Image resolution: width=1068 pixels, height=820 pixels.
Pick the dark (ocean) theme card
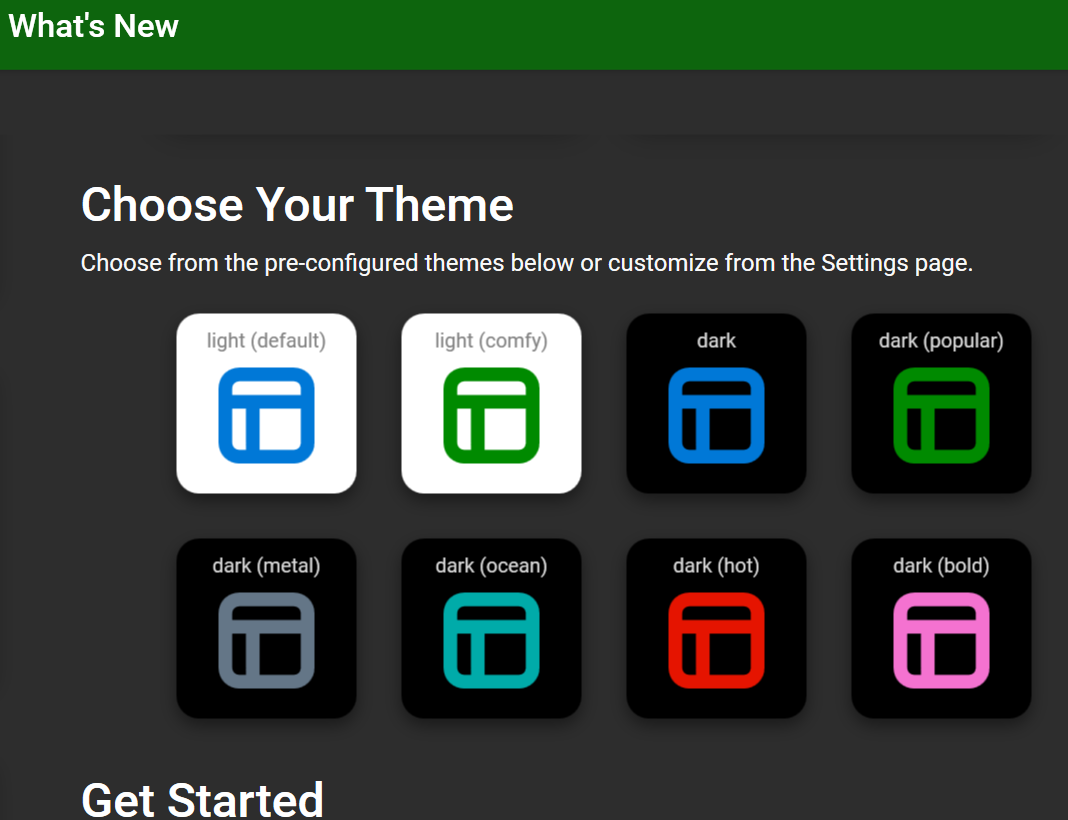tap(491, 628)
